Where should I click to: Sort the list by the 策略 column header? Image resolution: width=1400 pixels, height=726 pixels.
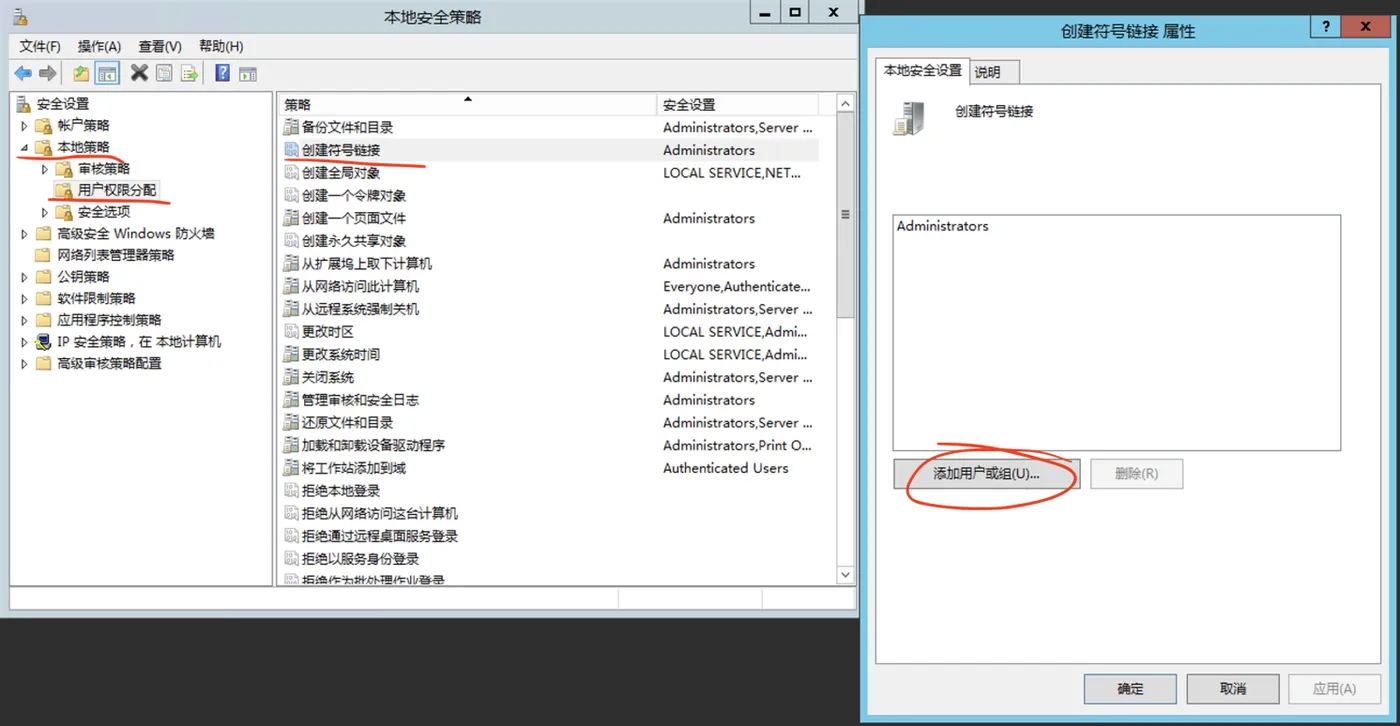pyautogui.click(x=466, y=104)
